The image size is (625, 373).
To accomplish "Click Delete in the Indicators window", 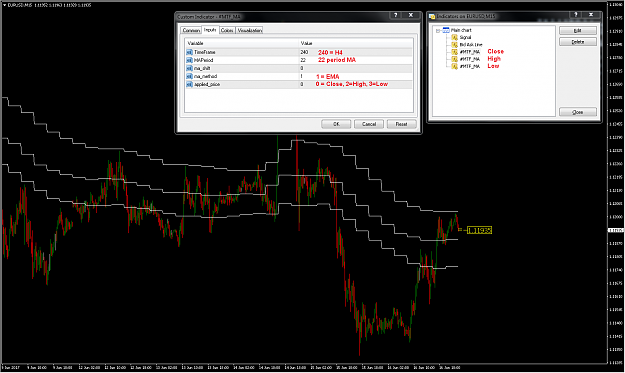I will (578, 42).
